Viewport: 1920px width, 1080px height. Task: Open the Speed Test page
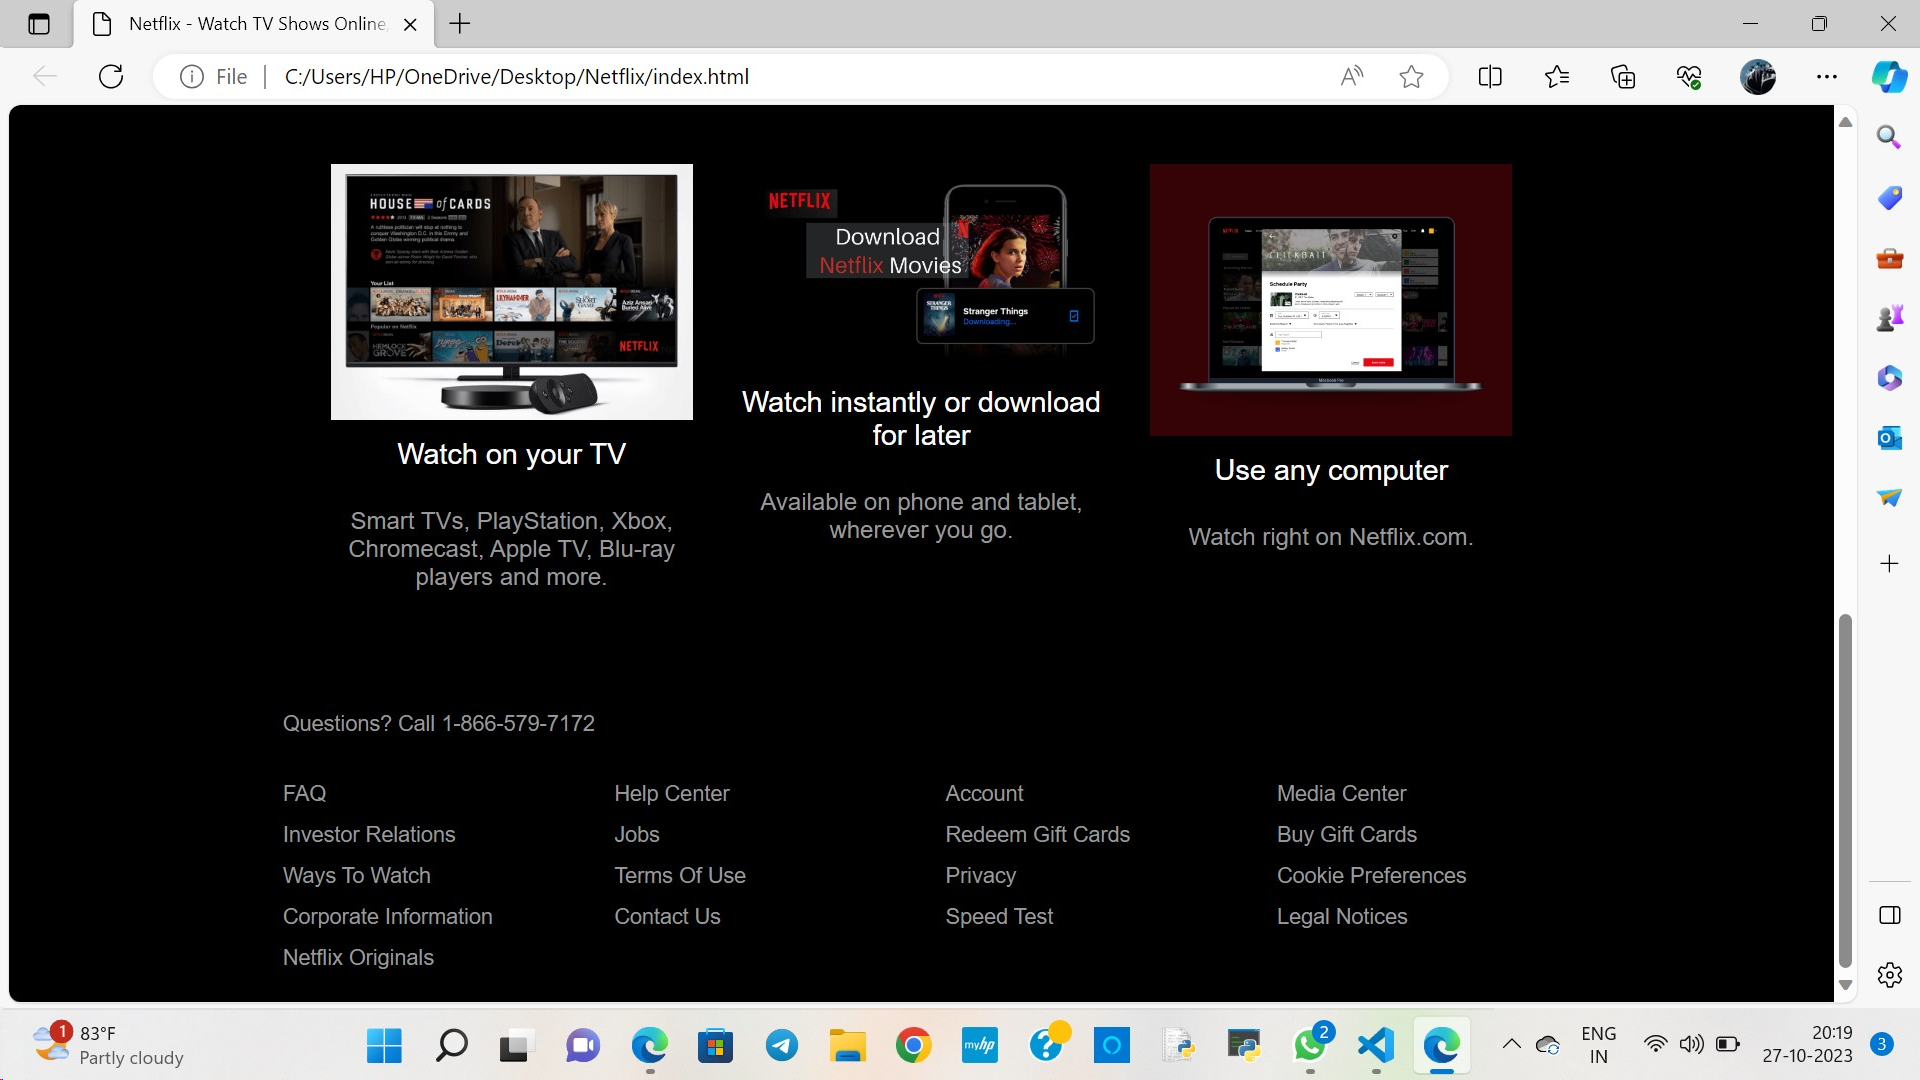pos(998,916)
